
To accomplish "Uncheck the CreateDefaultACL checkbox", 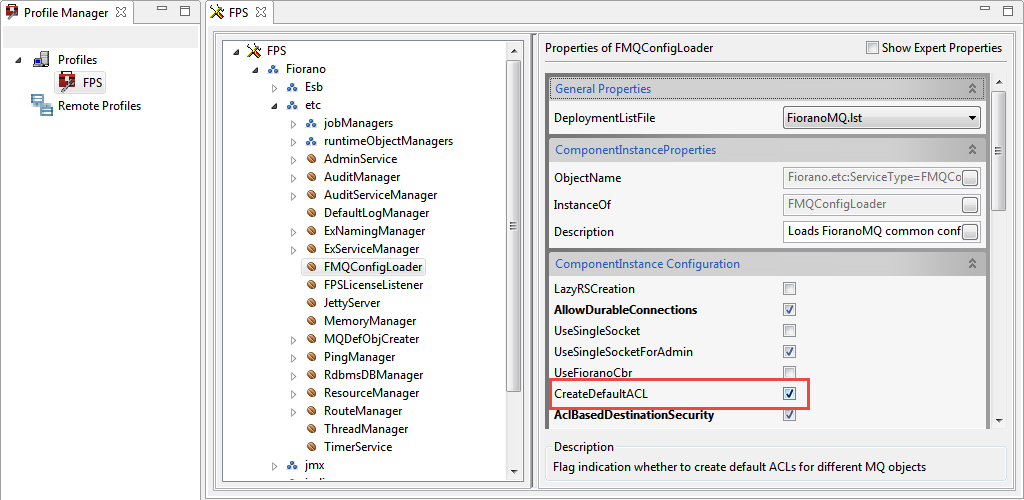I will click(x=789, y=394).
